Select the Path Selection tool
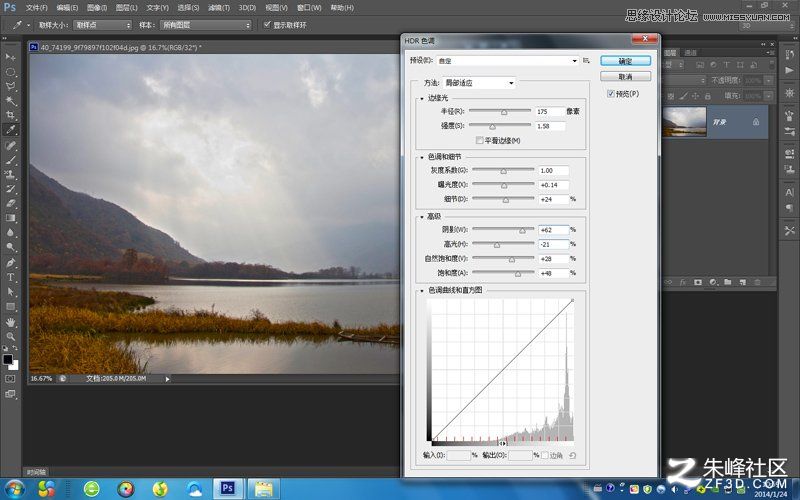 tap(10, 292)
